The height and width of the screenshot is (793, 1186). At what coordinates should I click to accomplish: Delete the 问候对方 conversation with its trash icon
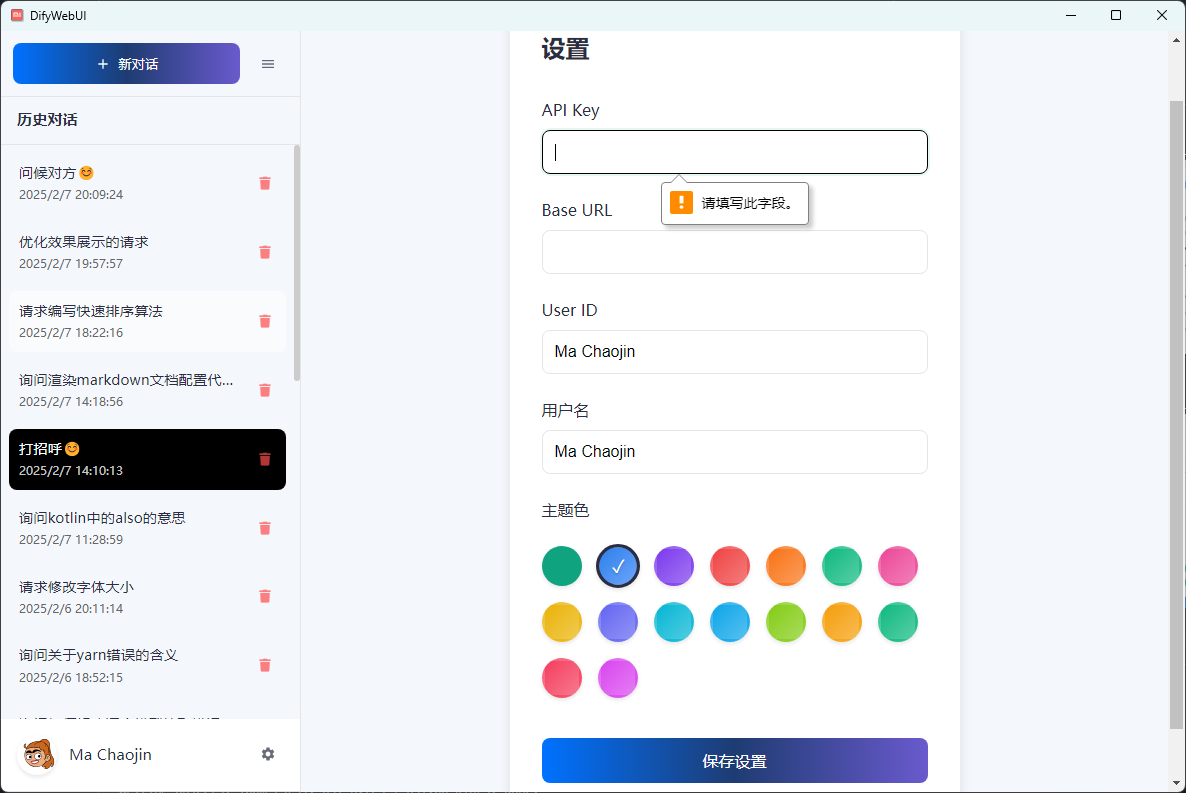(x=265, y=183)
